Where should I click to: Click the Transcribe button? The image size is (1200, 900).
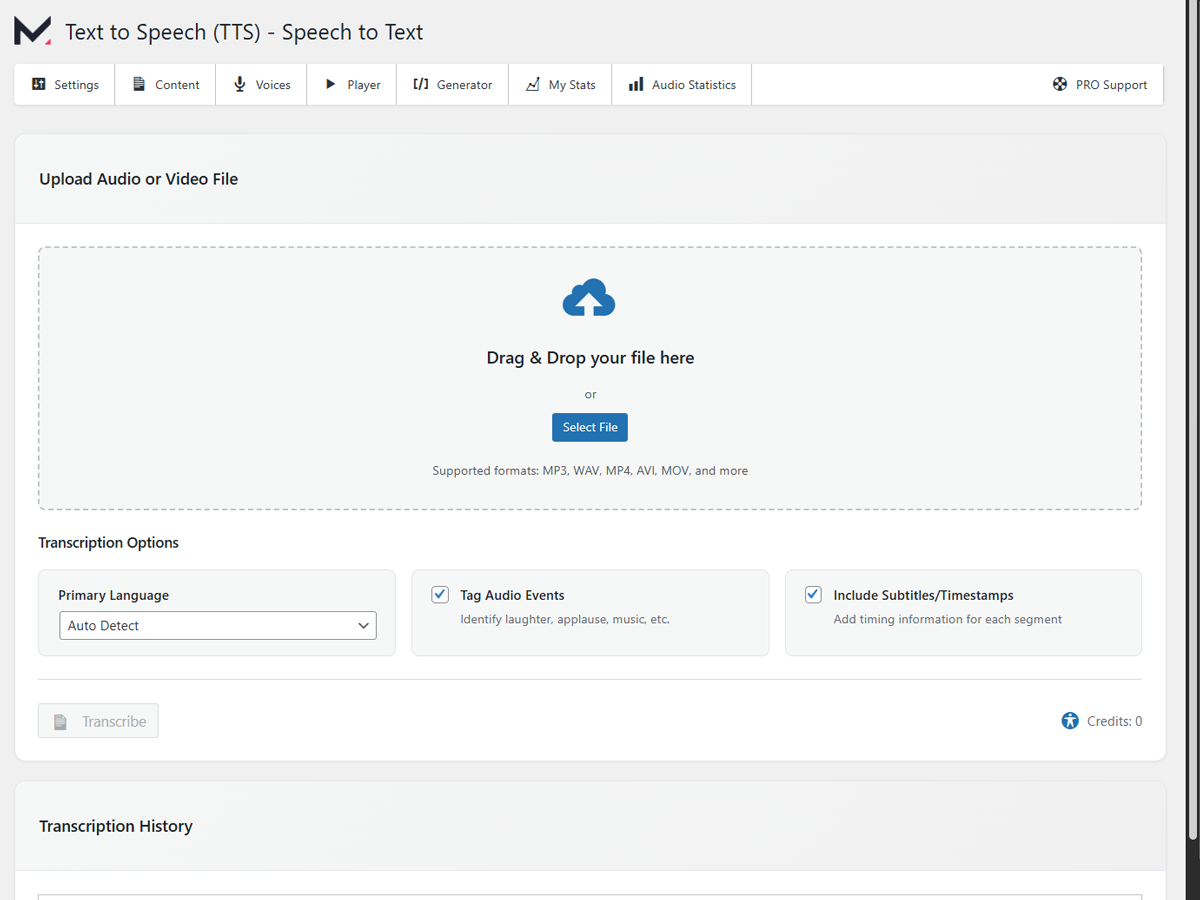pyautogui.click(x=98, y=720)
